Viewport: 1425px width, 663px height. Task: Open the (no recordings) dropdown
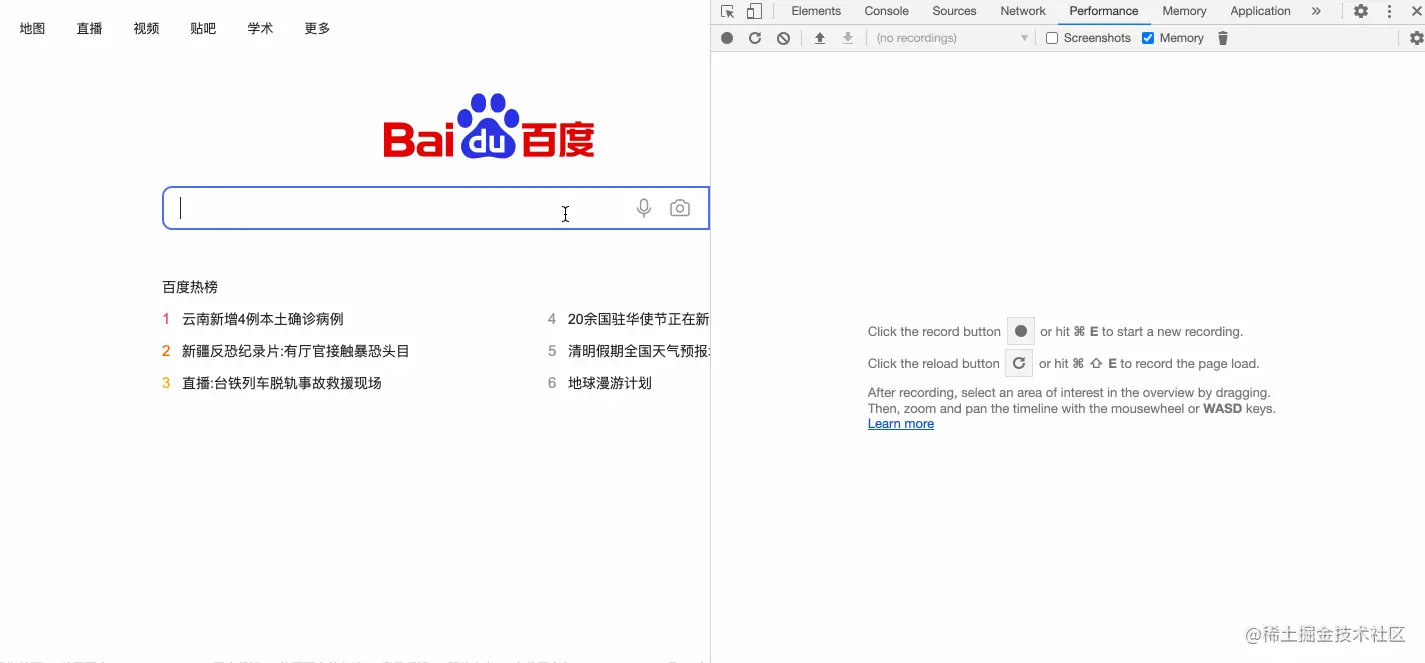[951, 38]
